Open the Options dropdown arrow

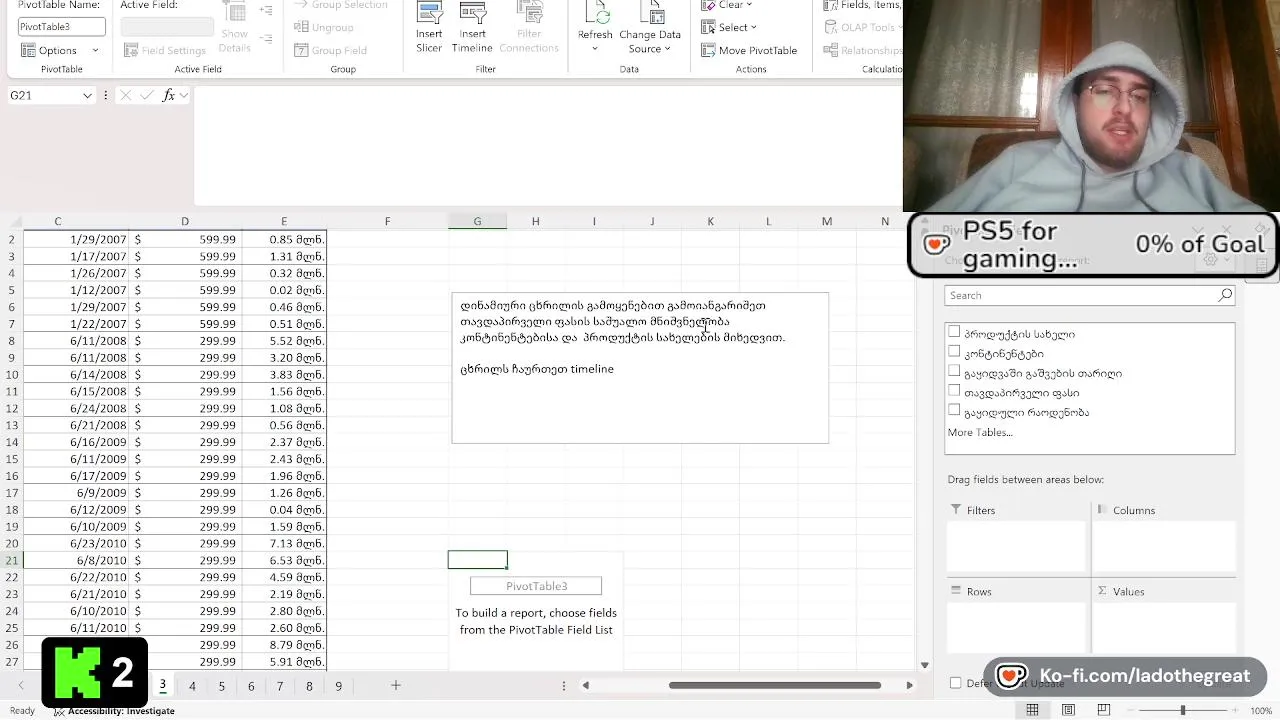[x=95, y=50]
